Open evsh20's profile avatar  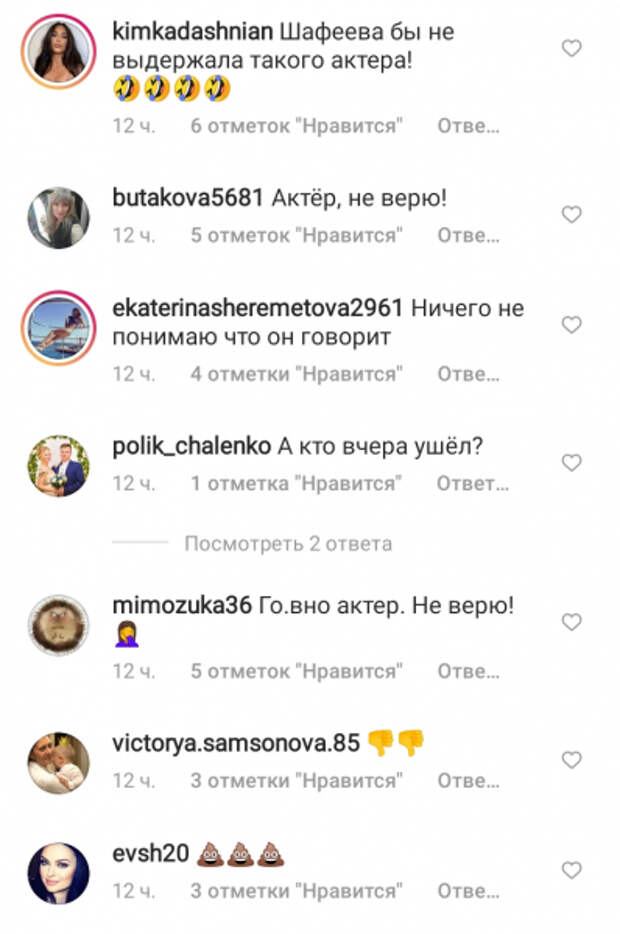[x=58, y=873]
